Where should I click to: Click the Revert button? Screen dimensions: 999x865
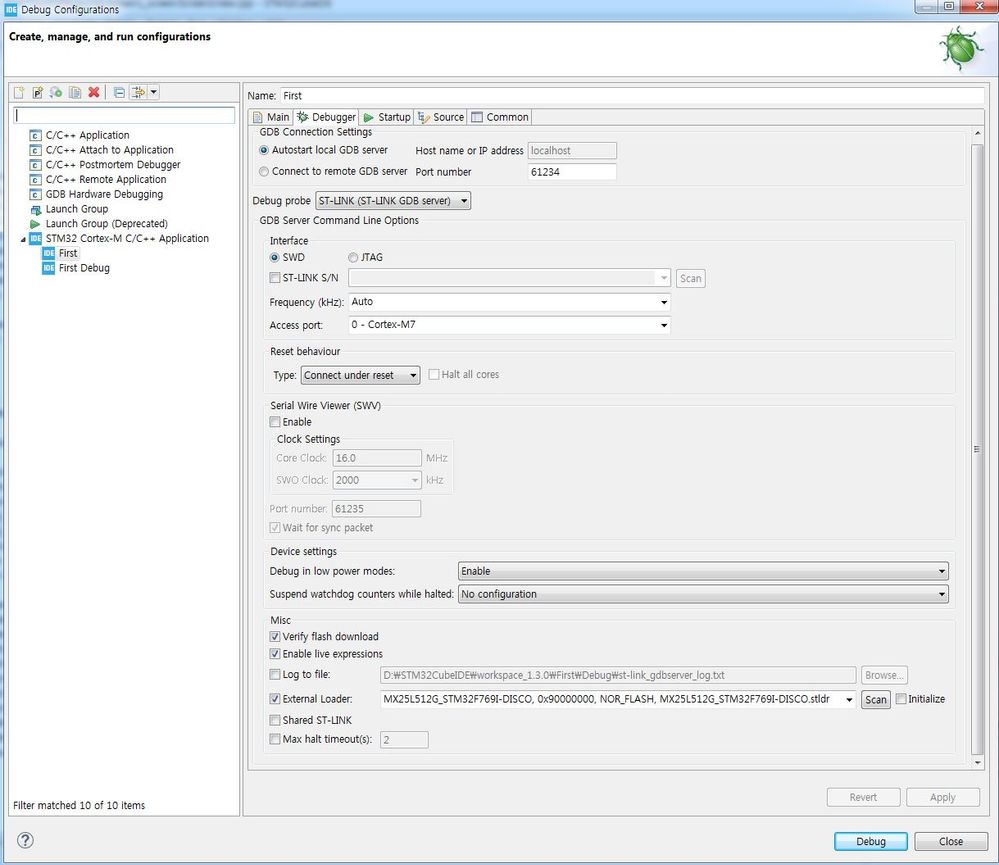[x=863, y=797]
